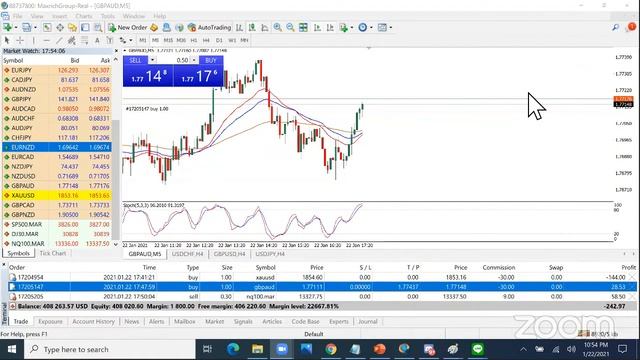Image resolution: width=640 pixels, height=360 pixels.
Task: Select the text label tool
Action: [109, 40]
